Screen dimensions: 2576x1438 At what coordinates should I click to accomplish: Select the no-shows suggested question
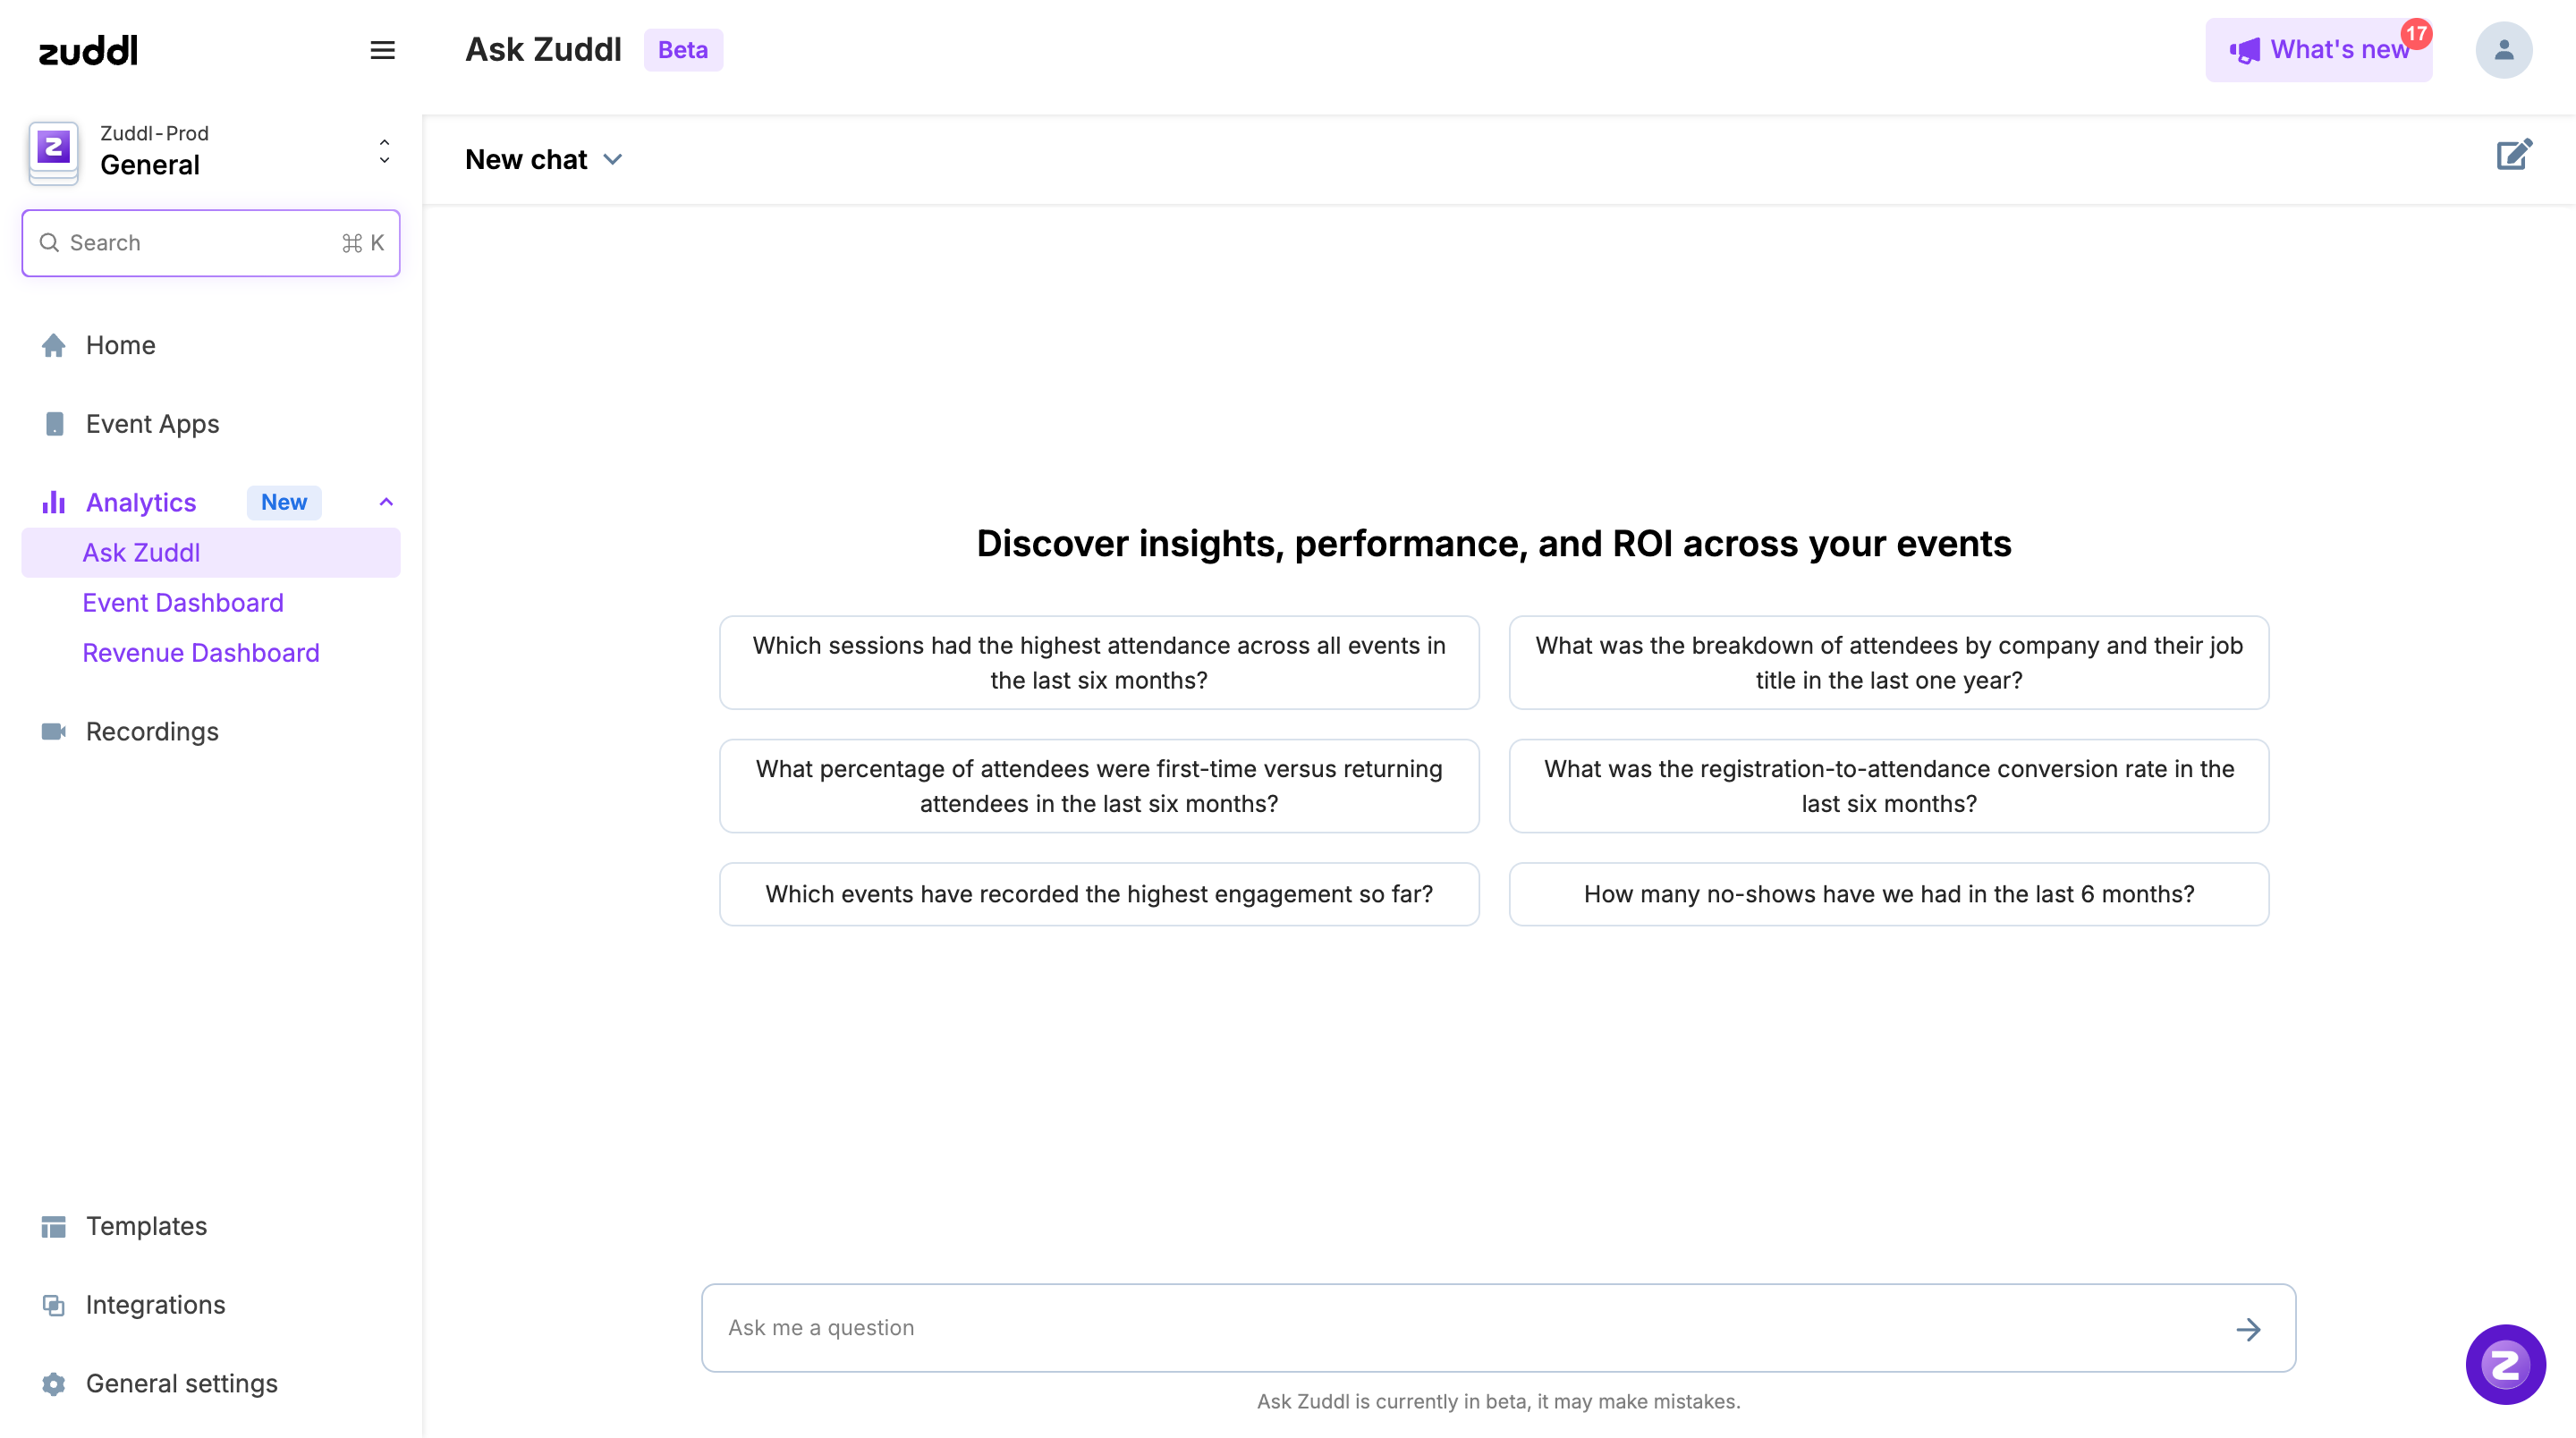[x=1888, y=894]
